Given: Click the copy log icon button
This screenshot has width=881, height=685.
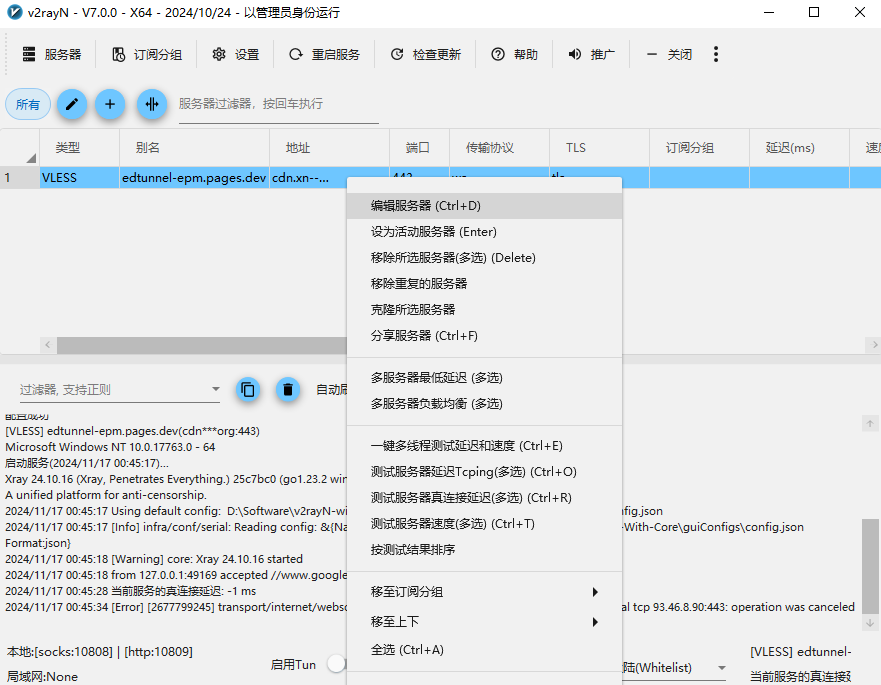Looking at the screenshot, I should tap(248, 389).
